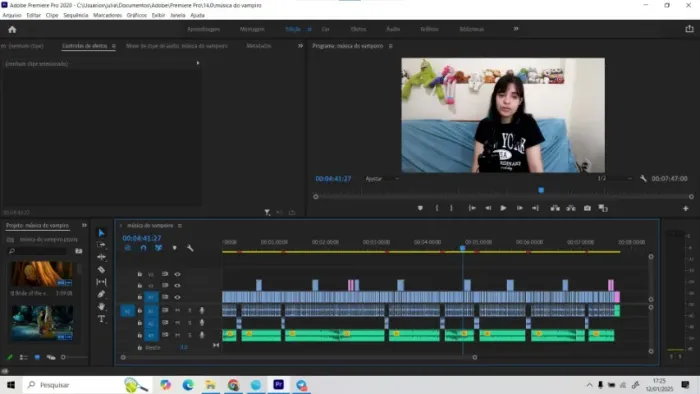Expand more workspaces chevron

pos(516,29)
